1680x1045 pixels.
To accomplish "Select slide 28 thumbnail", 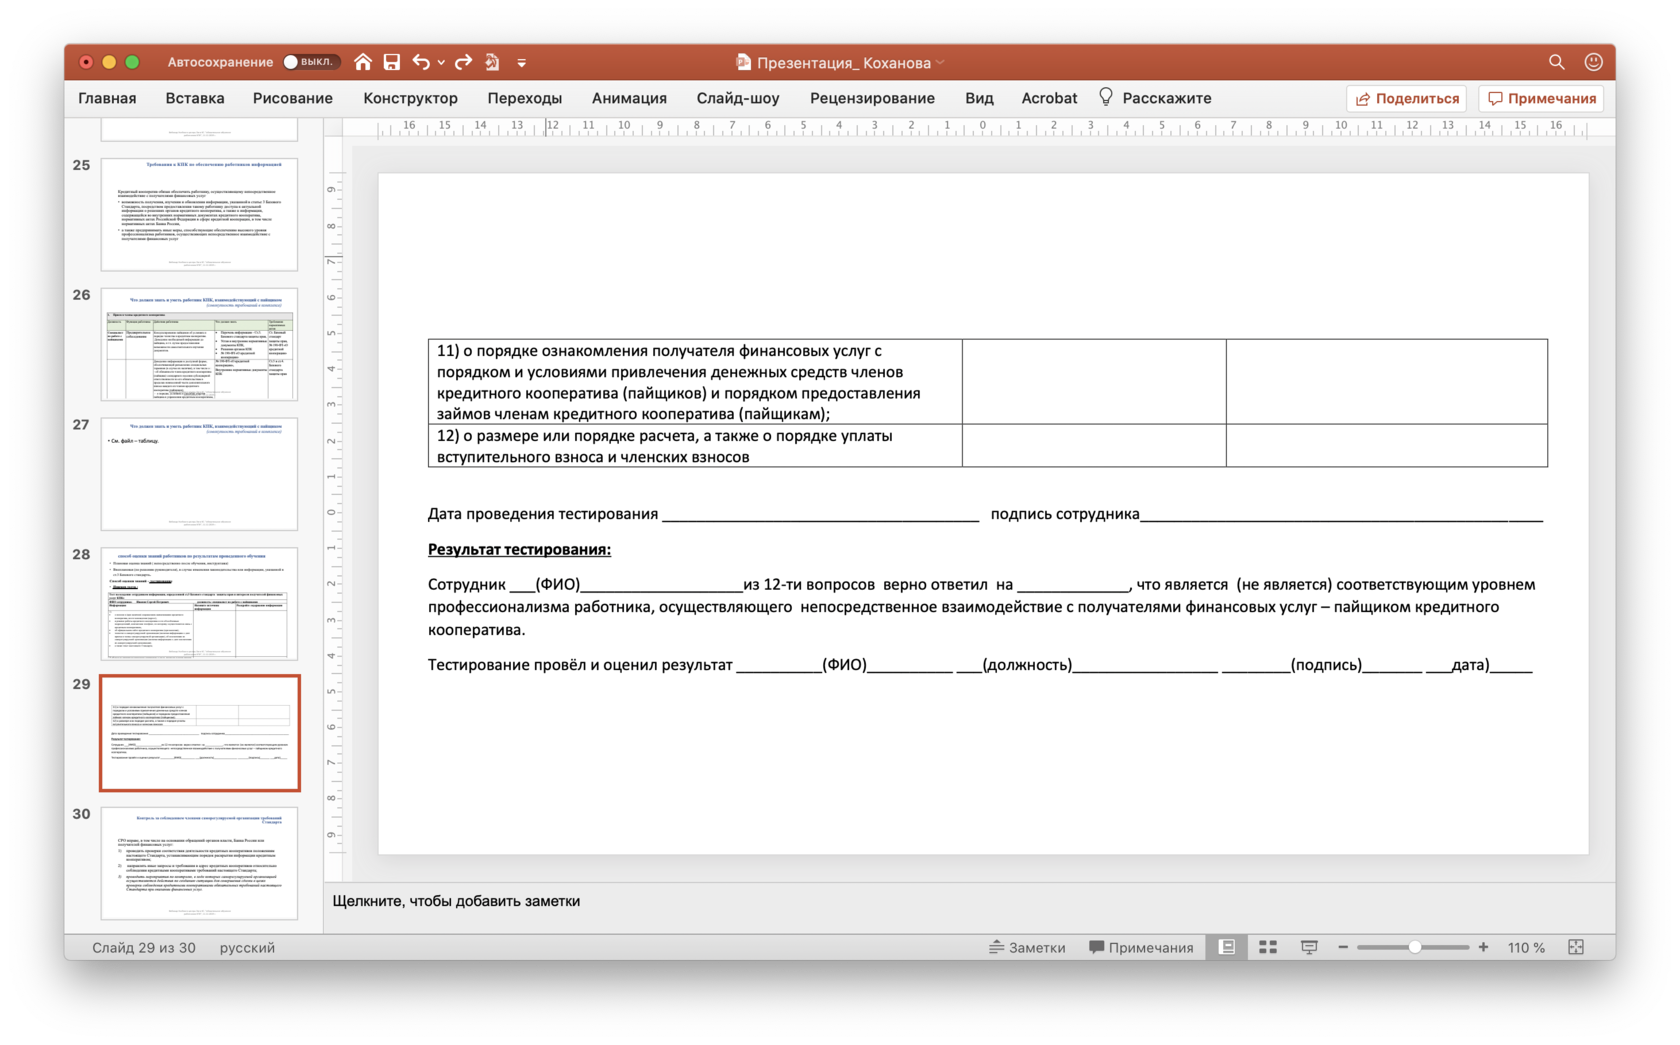I will click(200, 603).
